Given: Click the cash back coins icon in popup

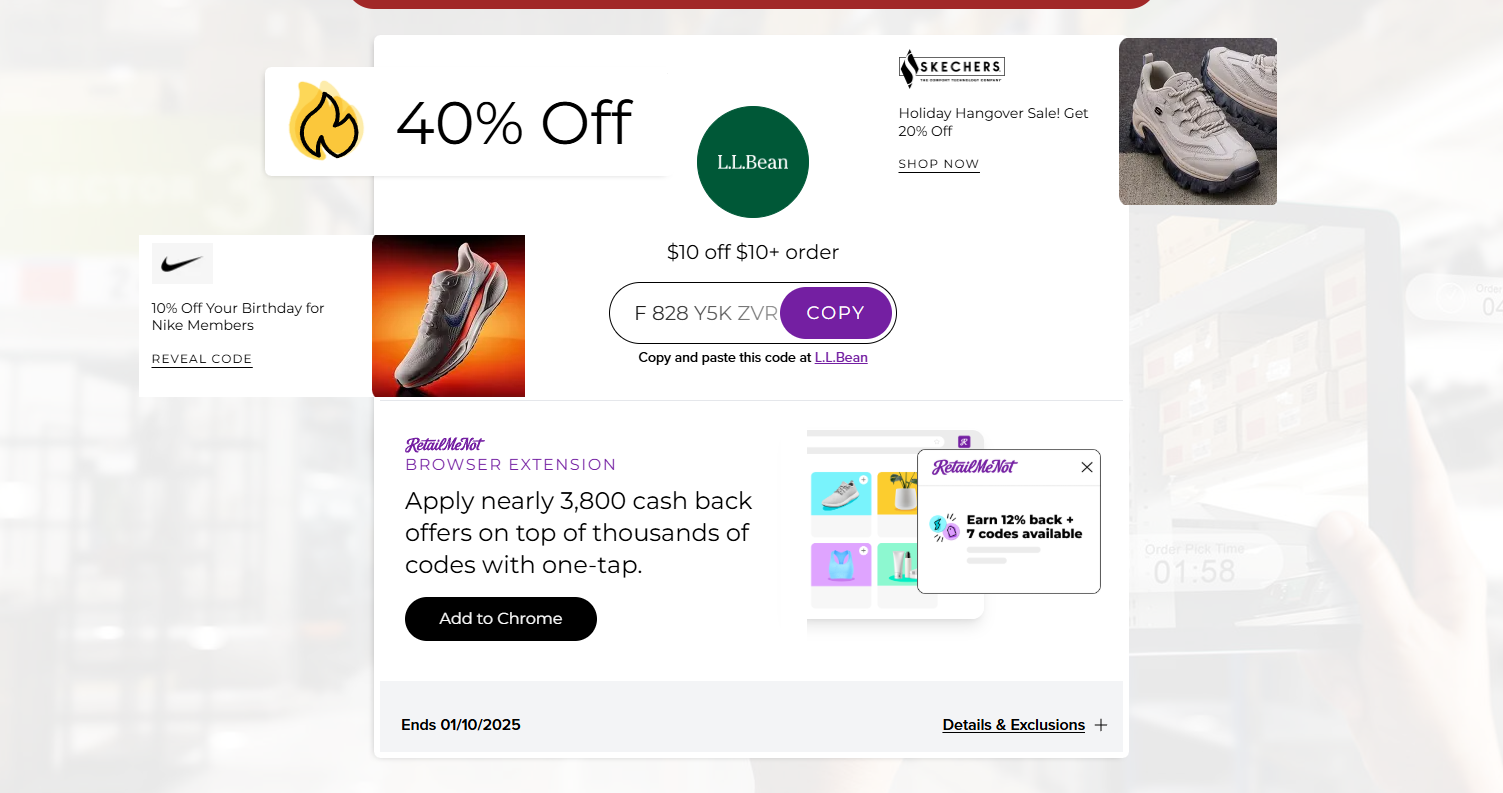Looking at the screenshot, I should point(944,527).
